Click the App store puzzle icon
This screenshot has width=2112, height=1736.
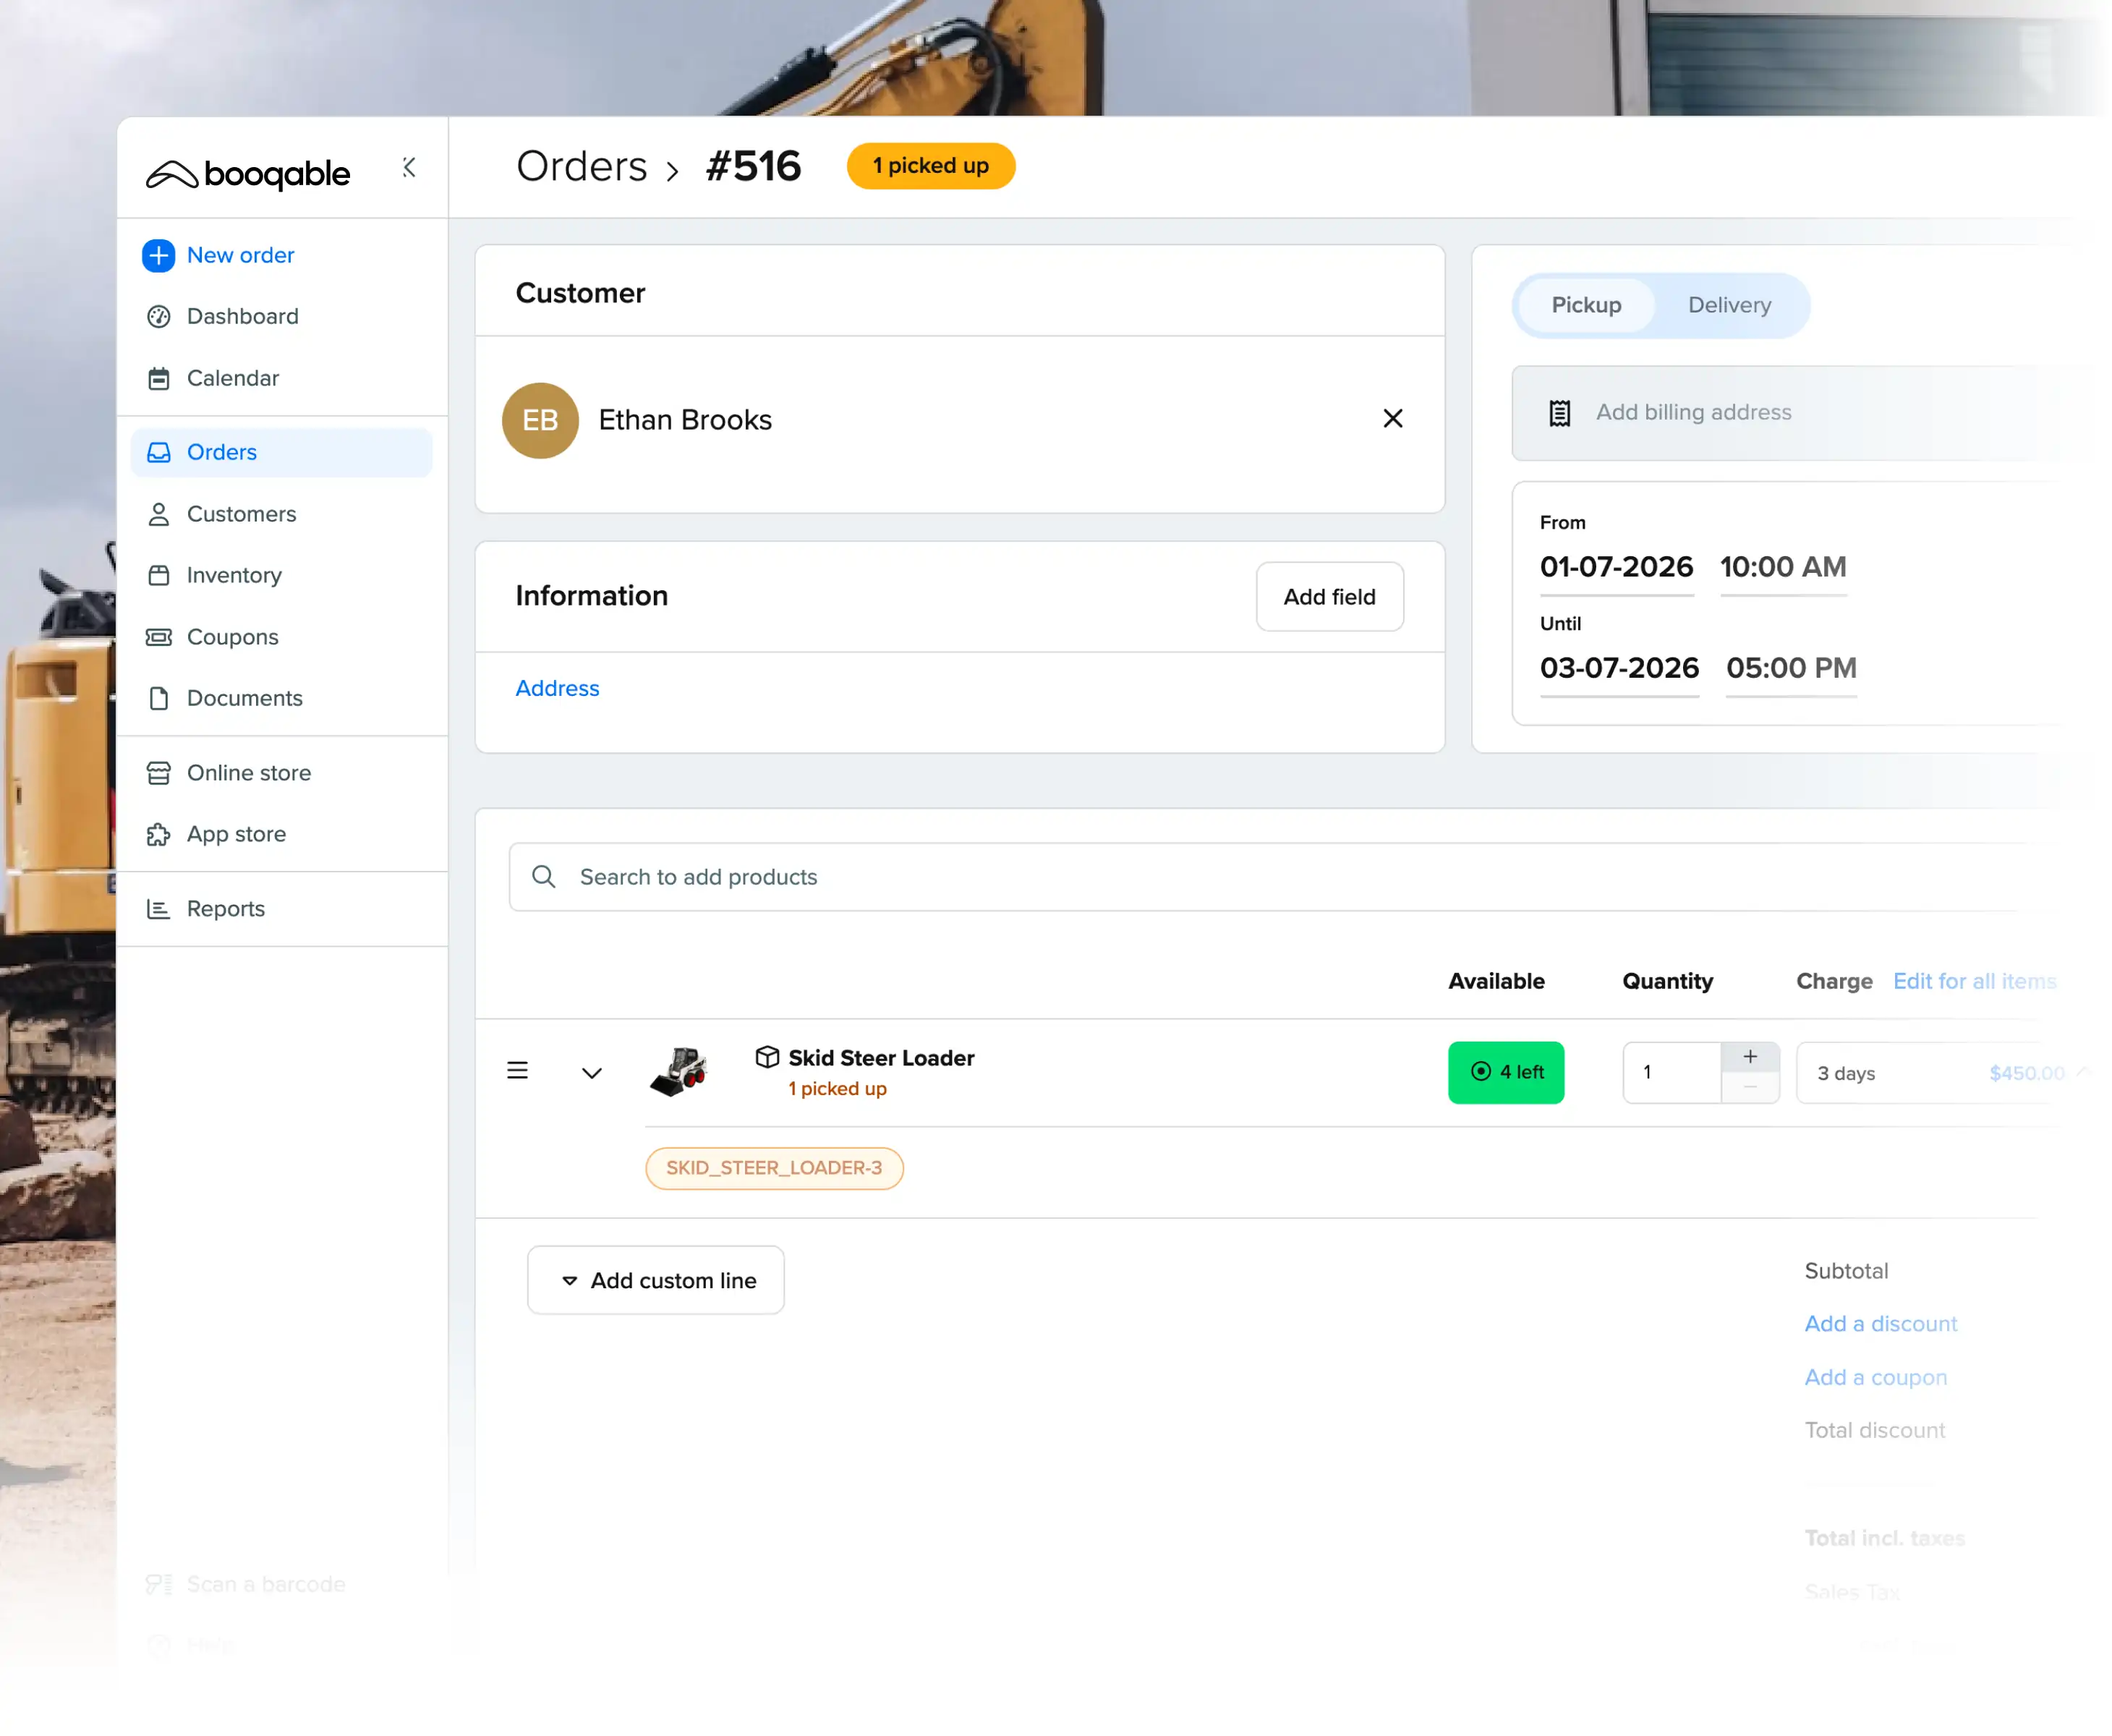click(158, 835)
